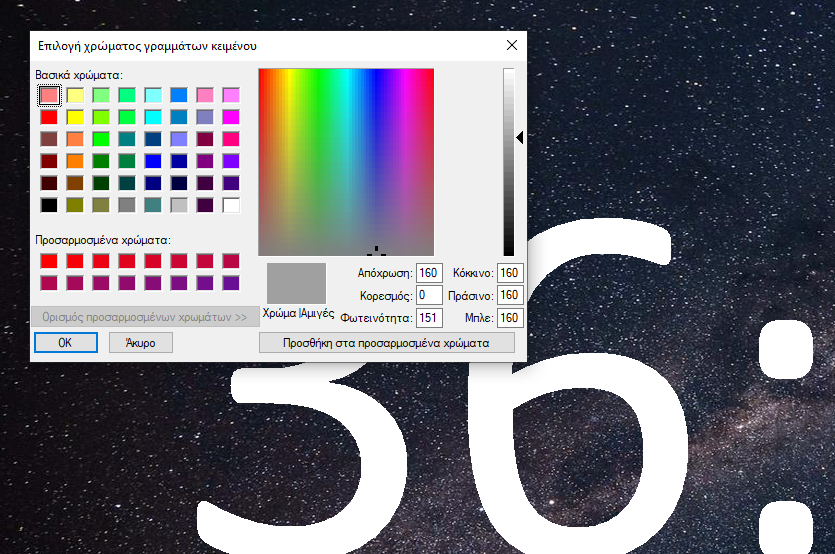Click Ορισμός προσαρμοσμένων χρωμάτων >> button
The height and width of the screenshot is (554, 835).
point(144,318)
